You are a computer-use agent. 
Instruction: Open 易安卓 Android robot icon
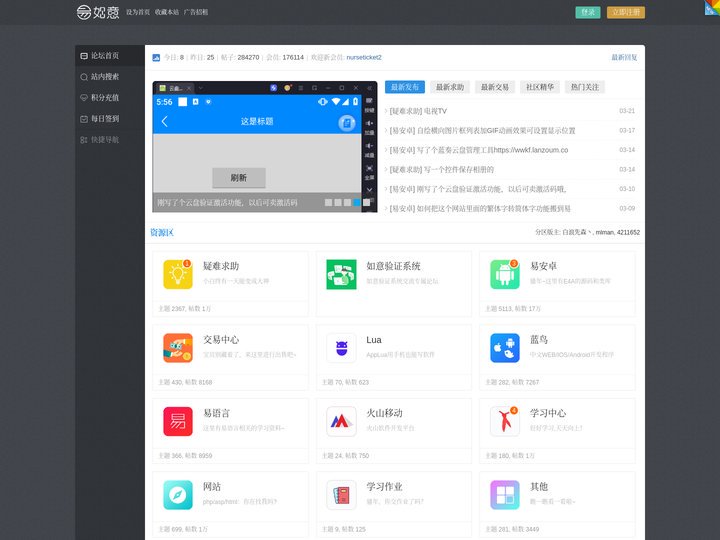tap(505, 274)
